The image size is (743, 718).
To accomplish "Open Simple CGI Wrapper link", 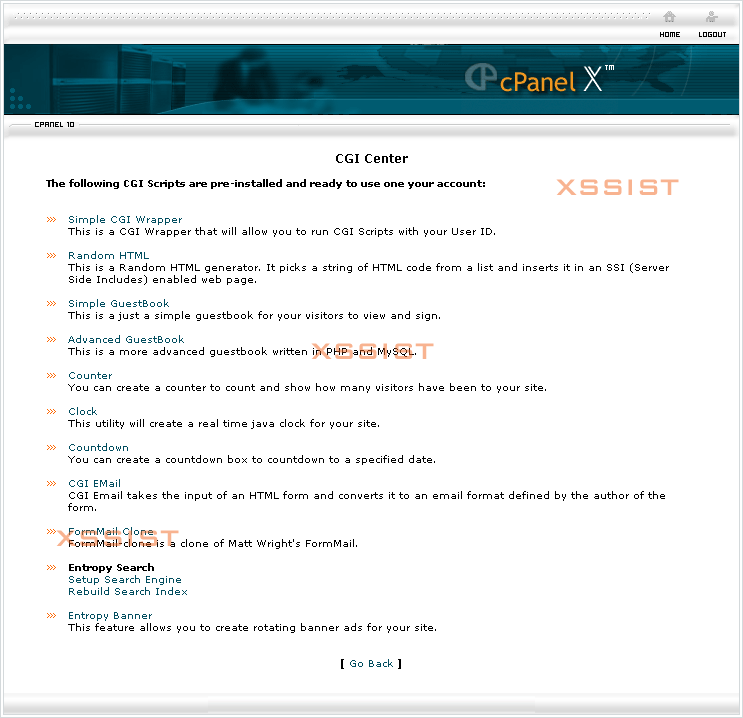I will tap(125, 220).
